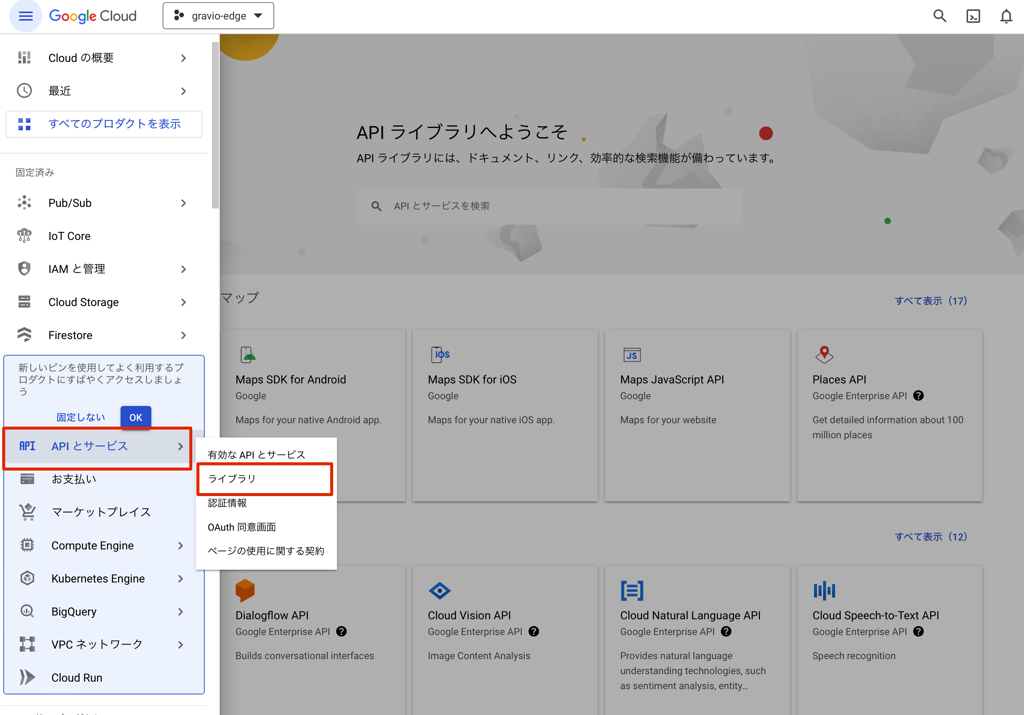The height and width of the screenshot is (715, 1024).
Task: Click the blue OK button
Action: (136, 417)
